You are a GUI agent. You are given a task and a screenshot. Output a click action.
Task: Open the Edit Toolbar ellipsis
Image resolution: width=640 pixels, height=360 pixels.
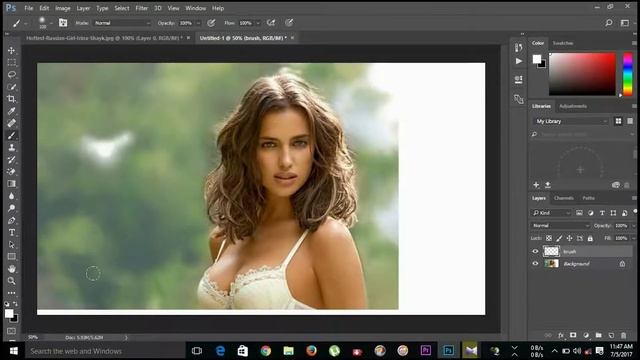point(11,293)
